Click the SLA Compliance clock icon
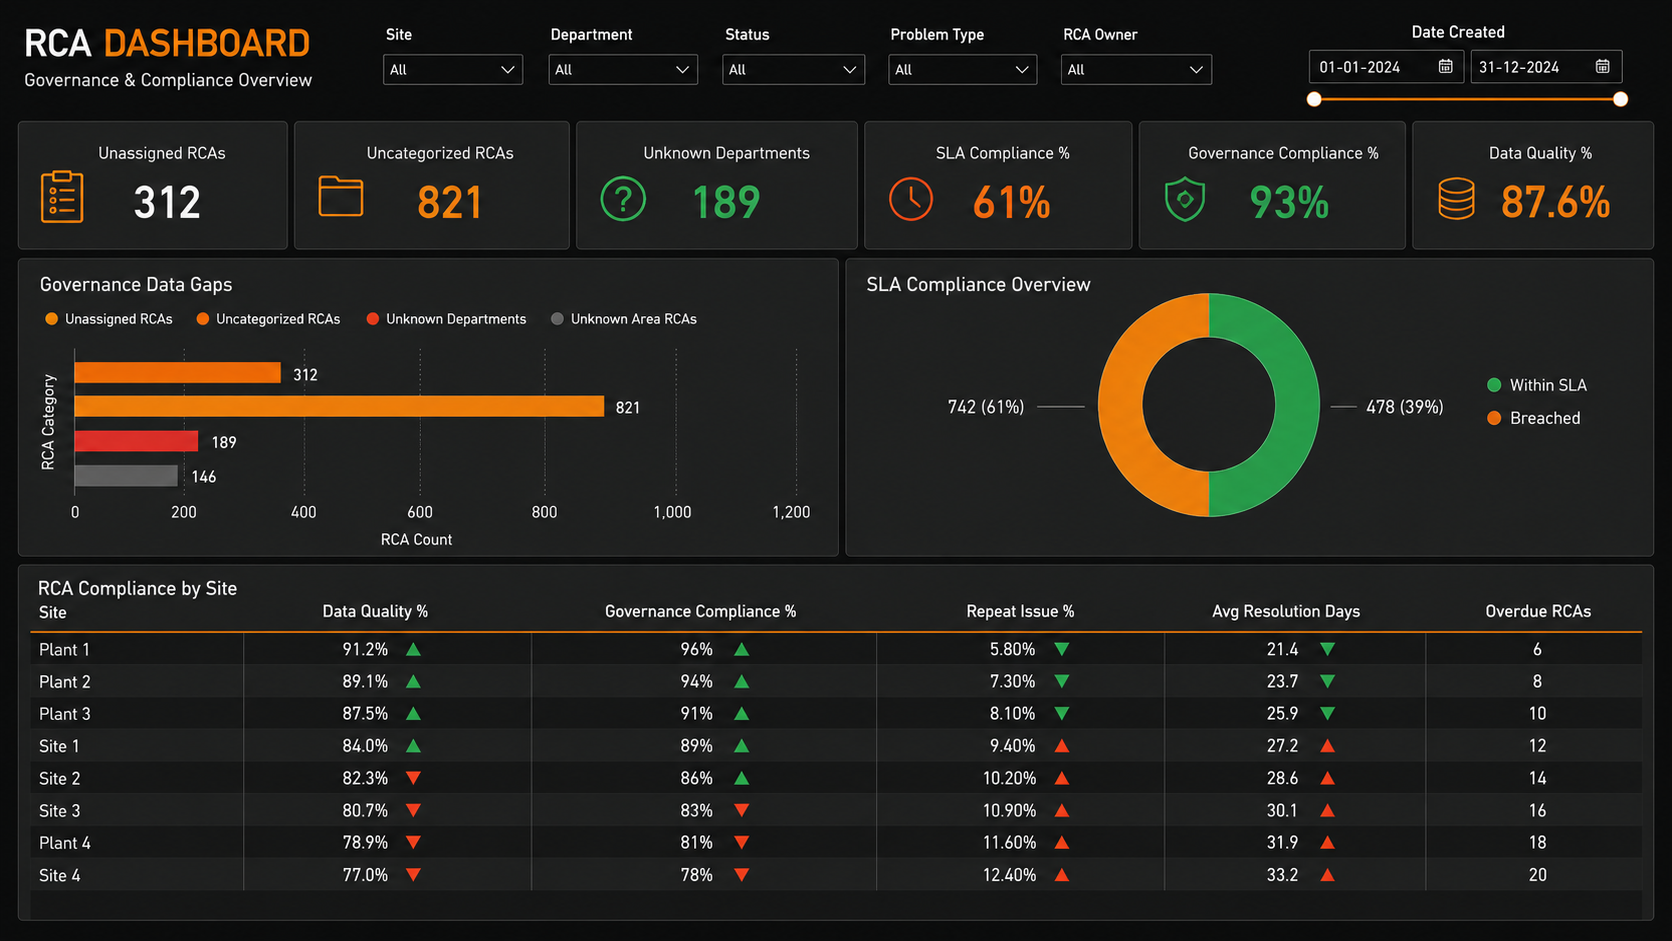The width and height of the screenshot is (1672, 941). 911,199
